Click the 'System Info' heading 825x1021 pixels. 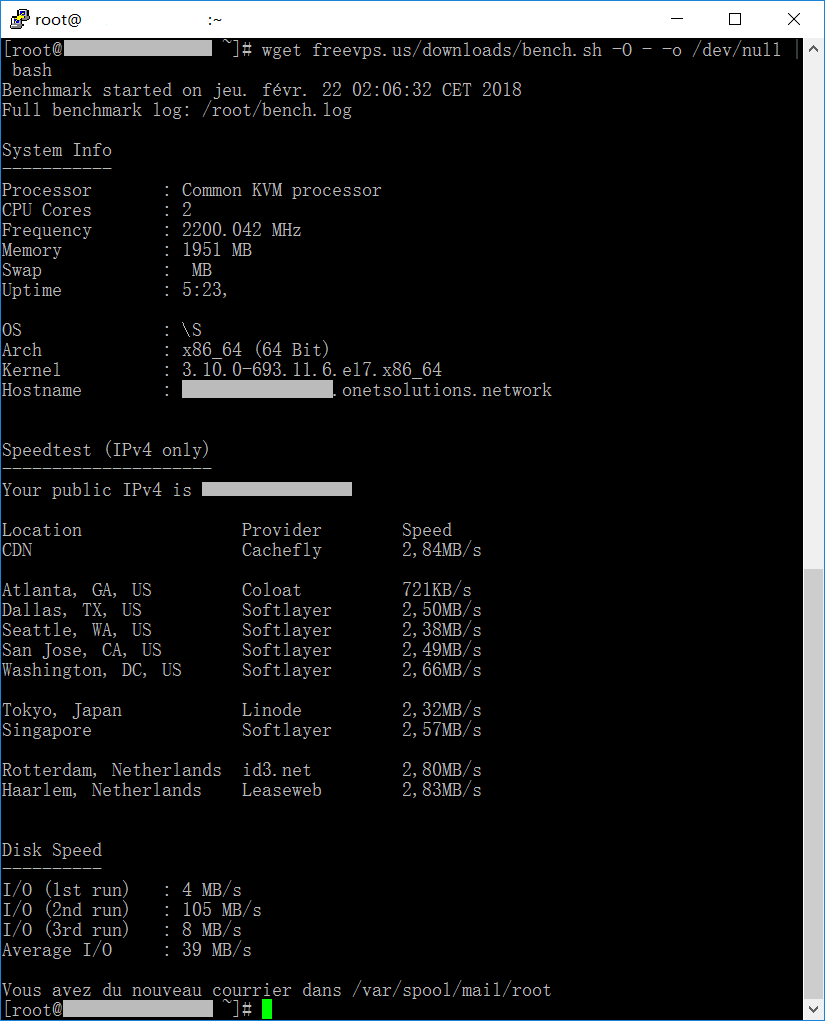click(57, 150)
